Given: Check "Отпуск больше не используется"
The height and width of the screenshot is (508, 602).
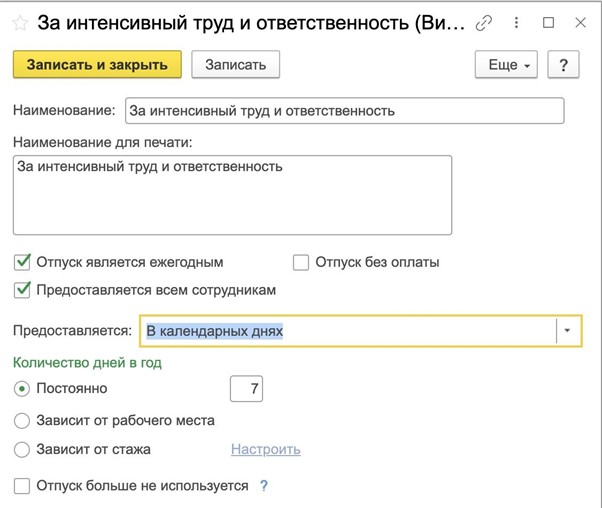Looking at the screenshot, I should click(x=23, y=486).
